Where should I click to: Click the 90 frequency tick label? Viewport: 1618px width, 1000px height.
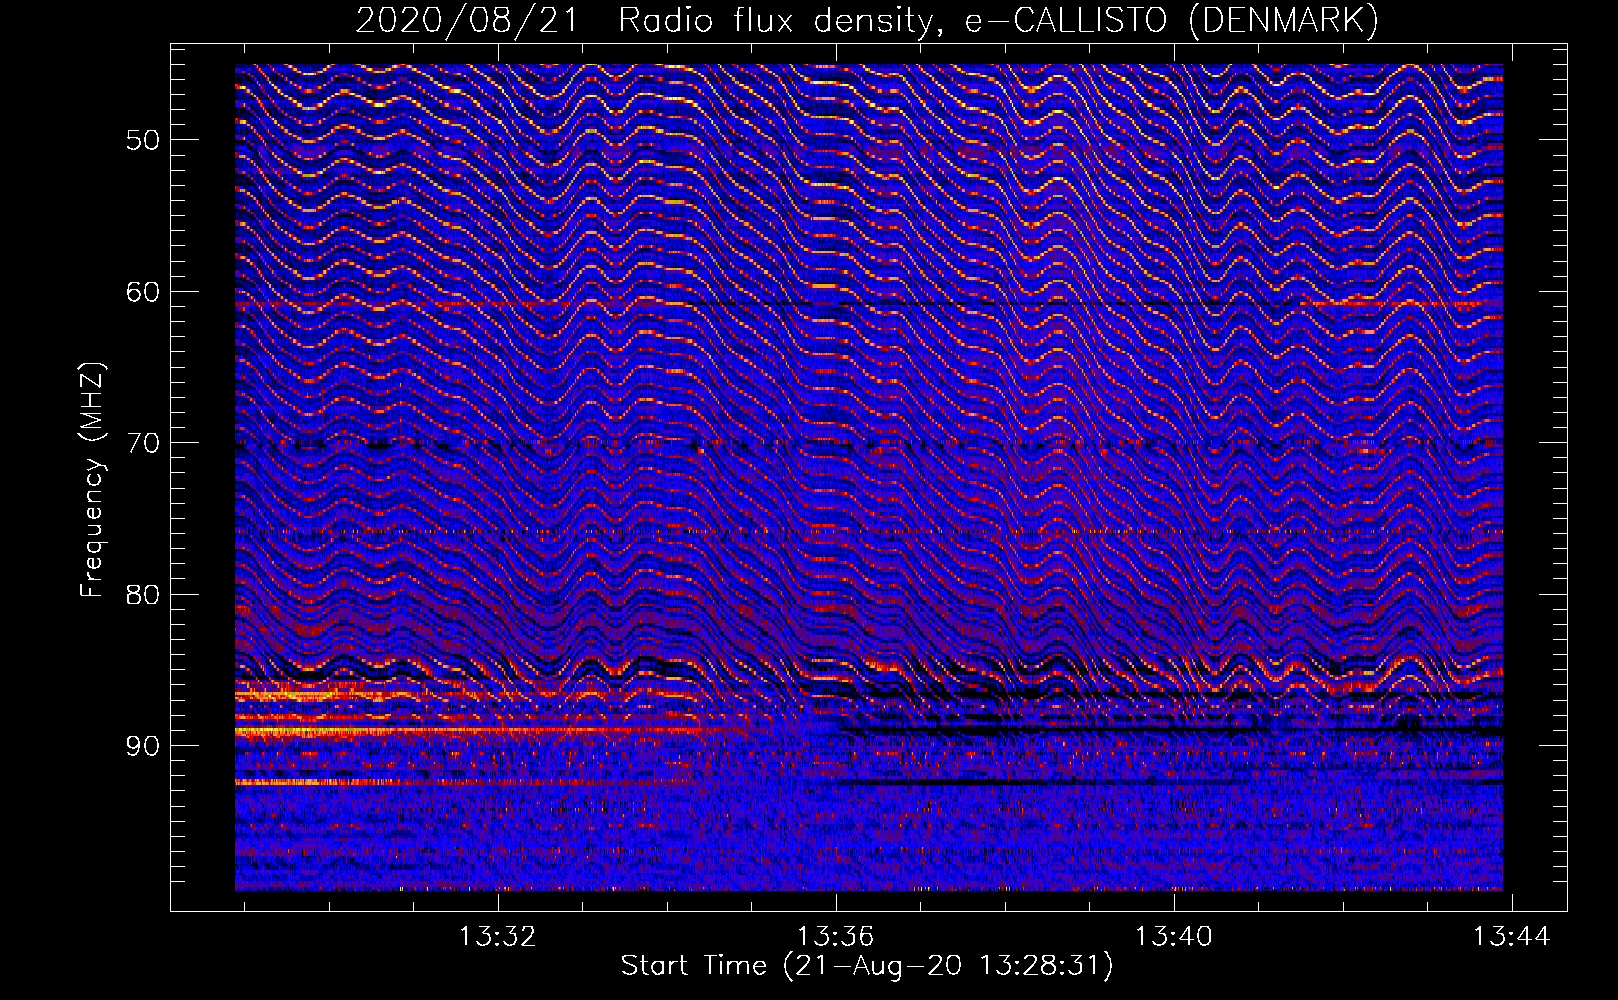pos(143,746)
